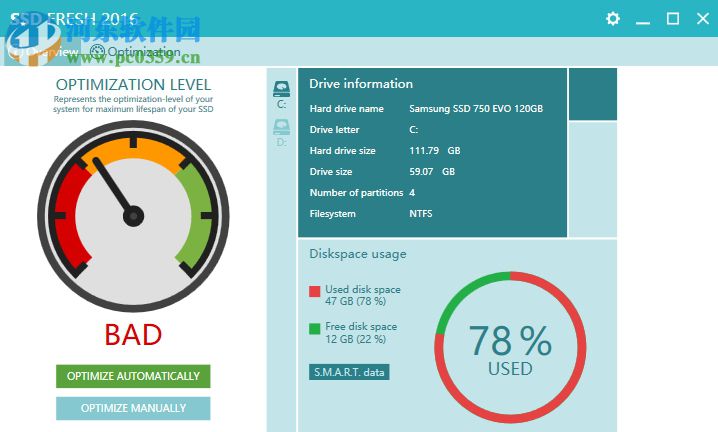The image size is (718, 432).
Task: Click the 78 % USED donut chart
Action: coord(510,347)
